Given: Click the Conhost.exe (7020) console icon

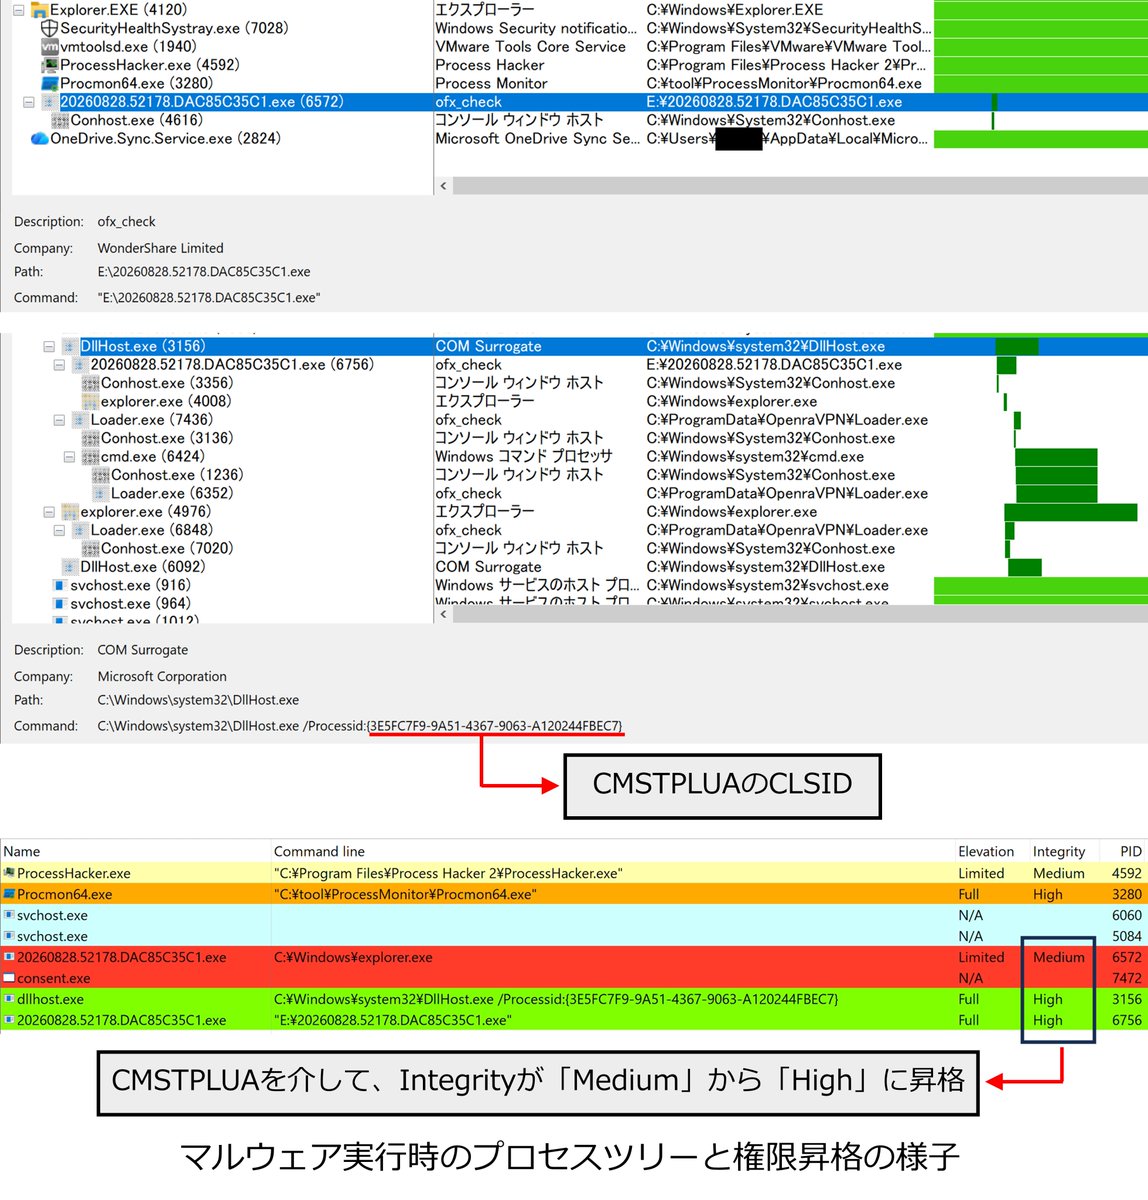Looking at the screenshot, I should click(x=90, y=549).
